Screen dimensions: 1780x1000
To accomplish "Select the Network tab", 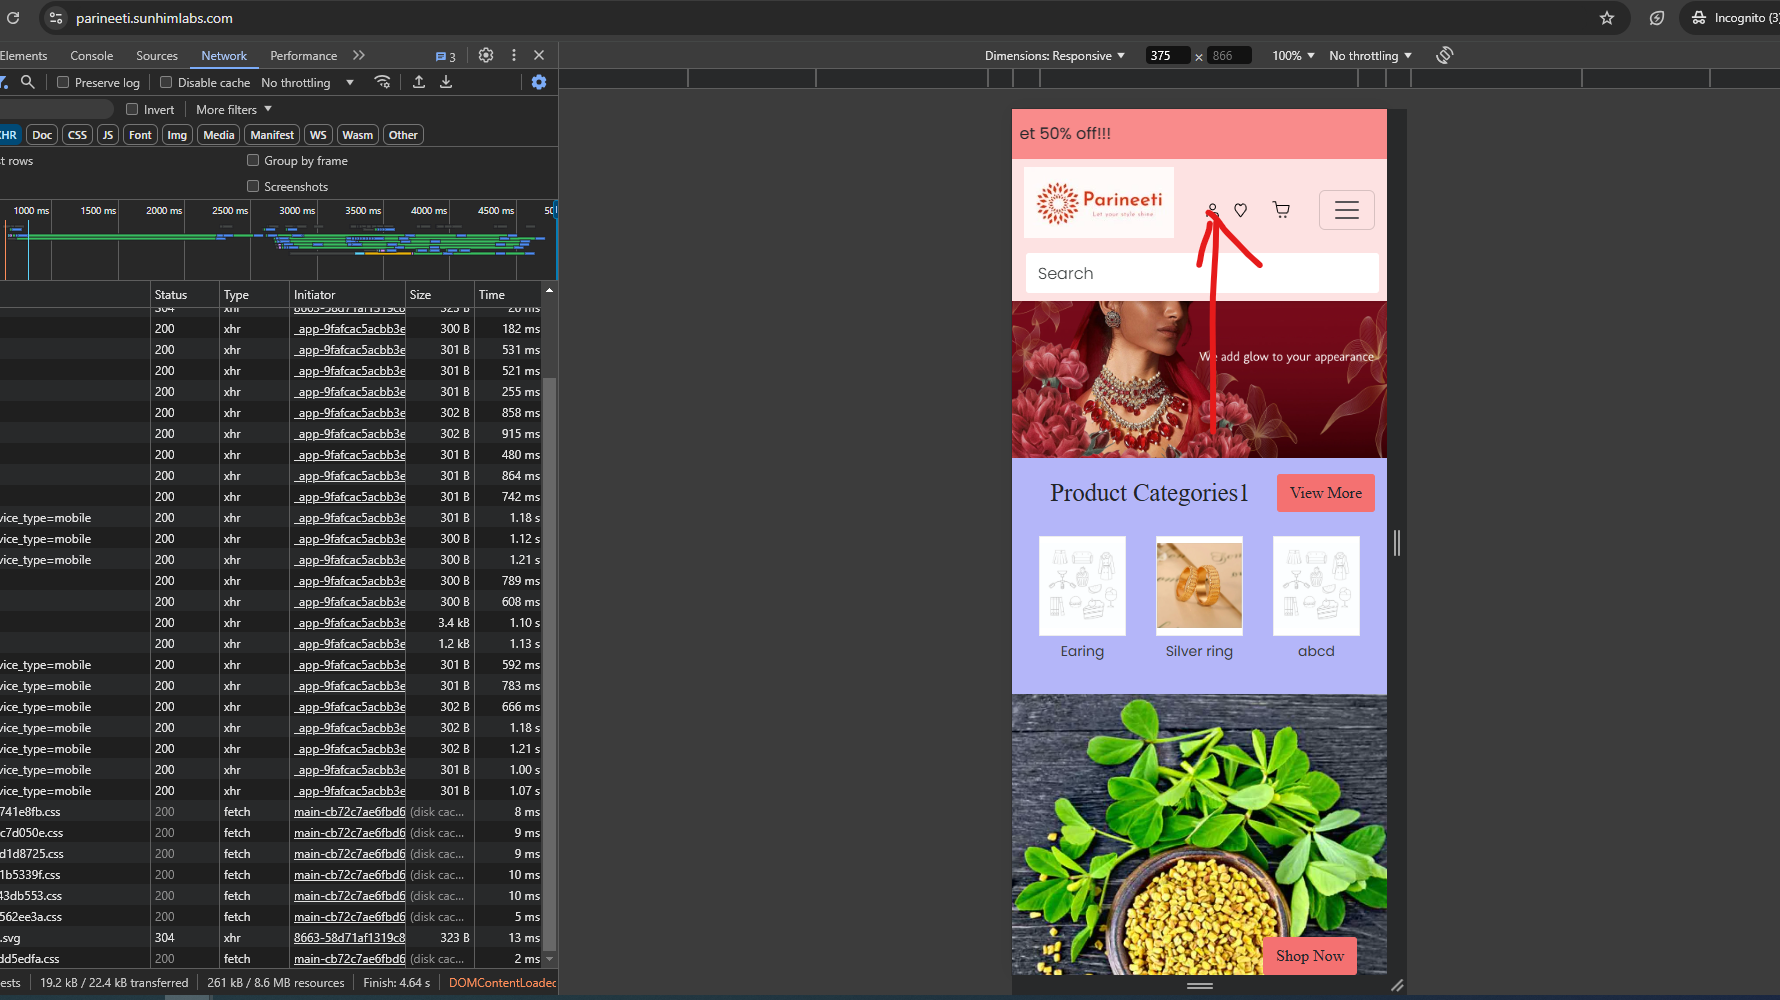I will [224, 56].
